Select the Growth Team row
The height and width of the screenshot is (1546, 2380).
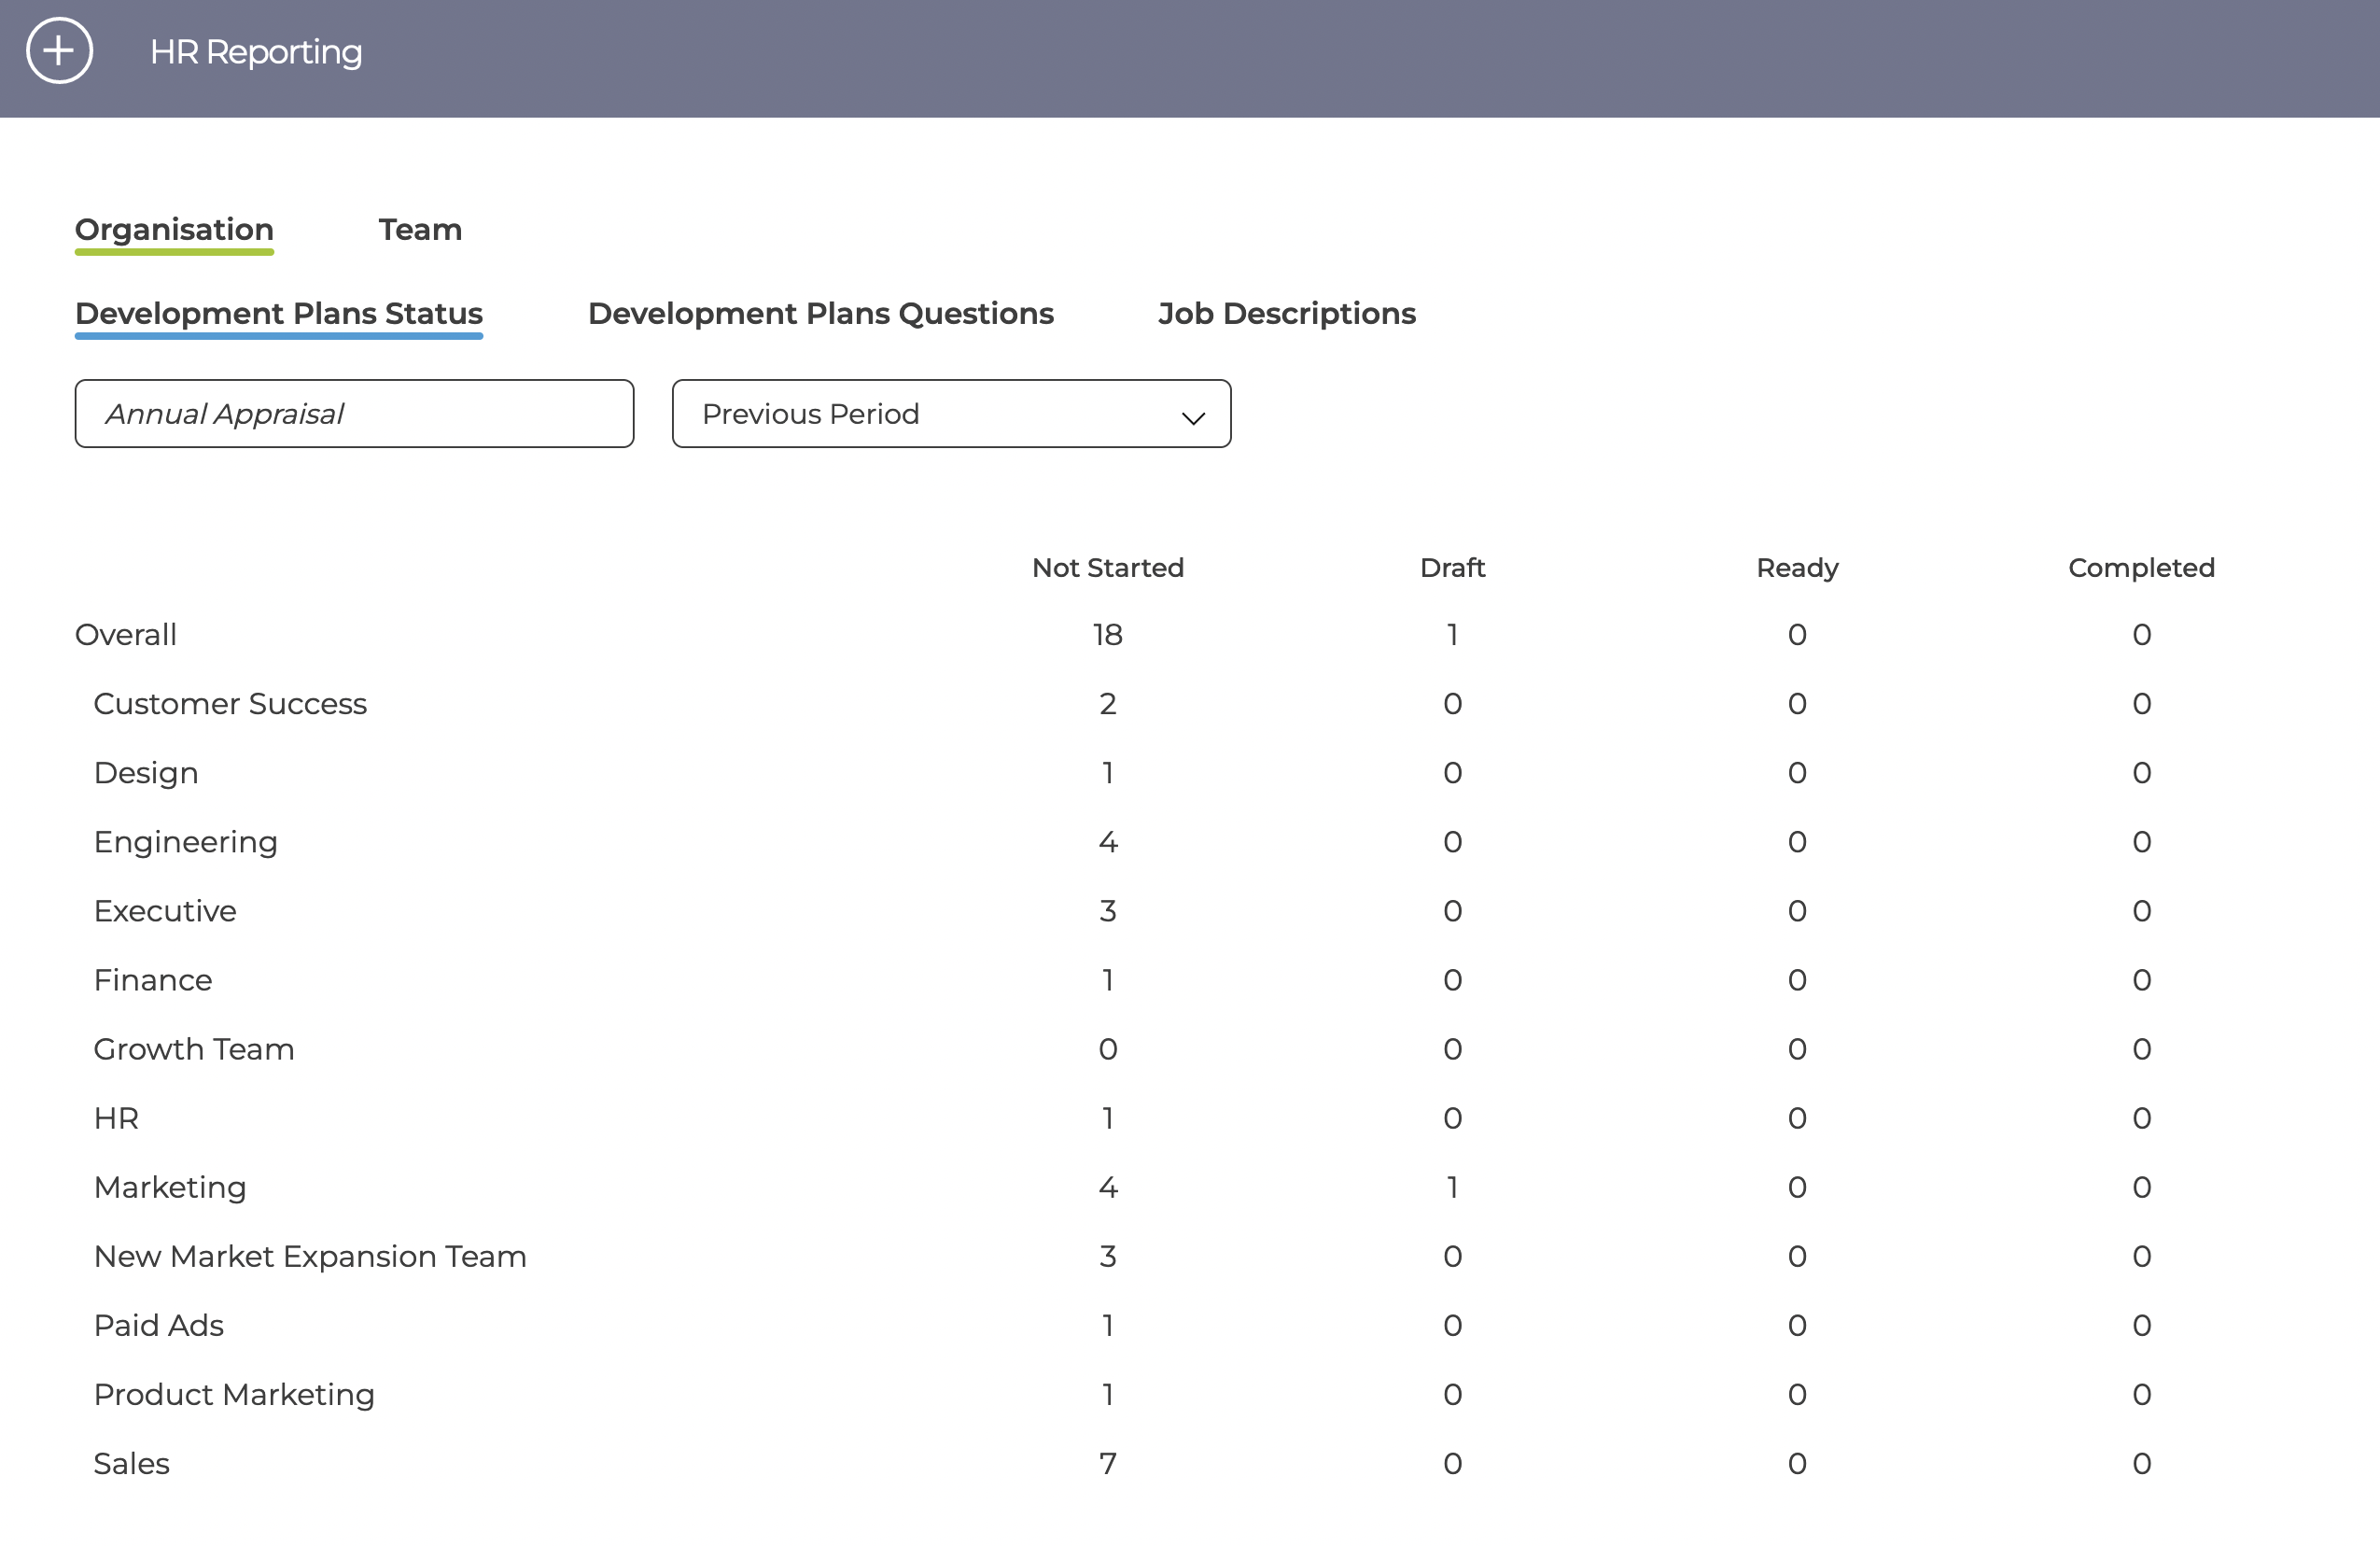(1190, 1049)
